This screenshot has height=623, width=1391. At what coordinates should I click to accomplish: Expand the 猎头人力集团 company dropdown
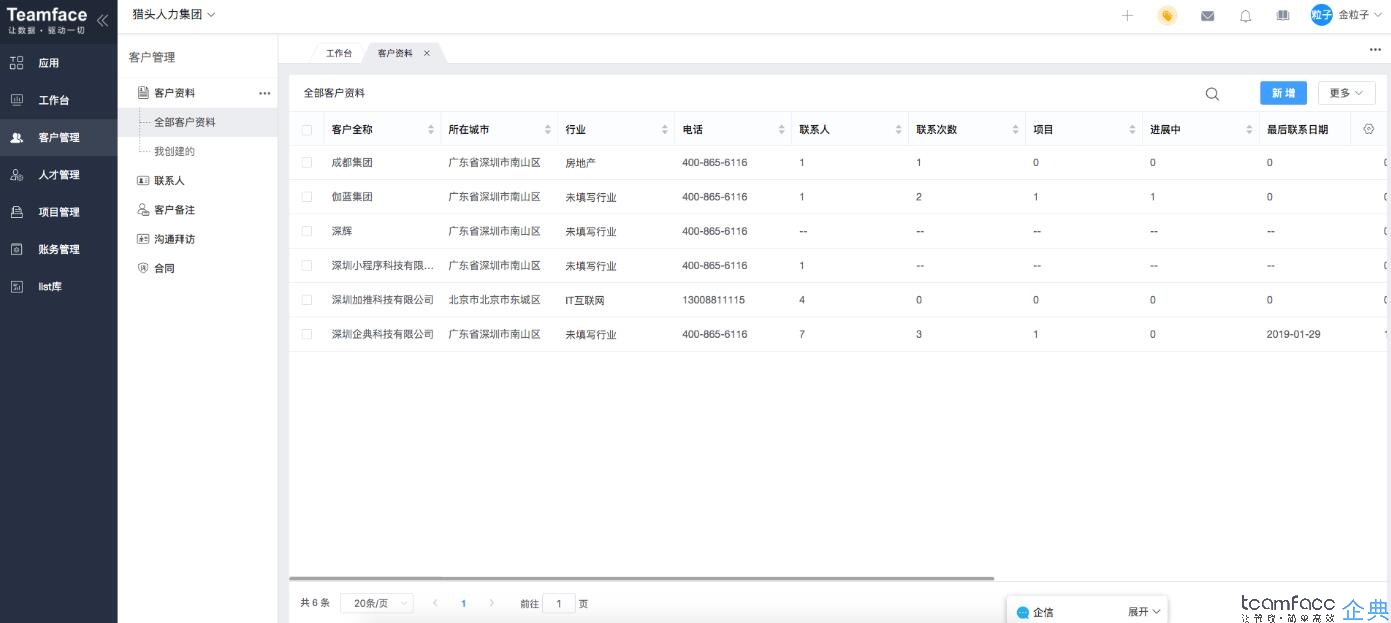click(x=174, y=15)
